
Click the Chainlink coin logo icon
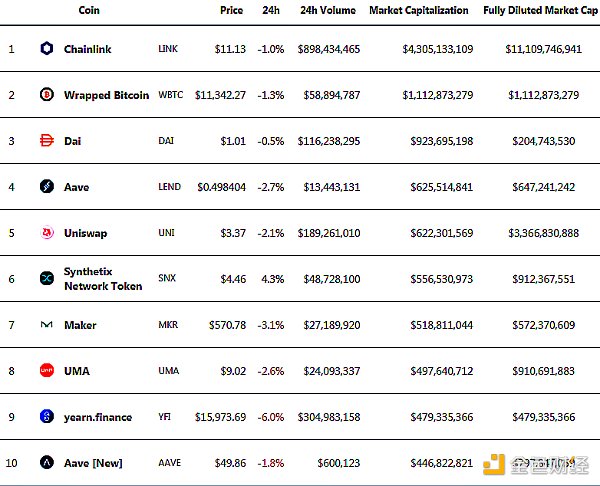coord(46,48)
